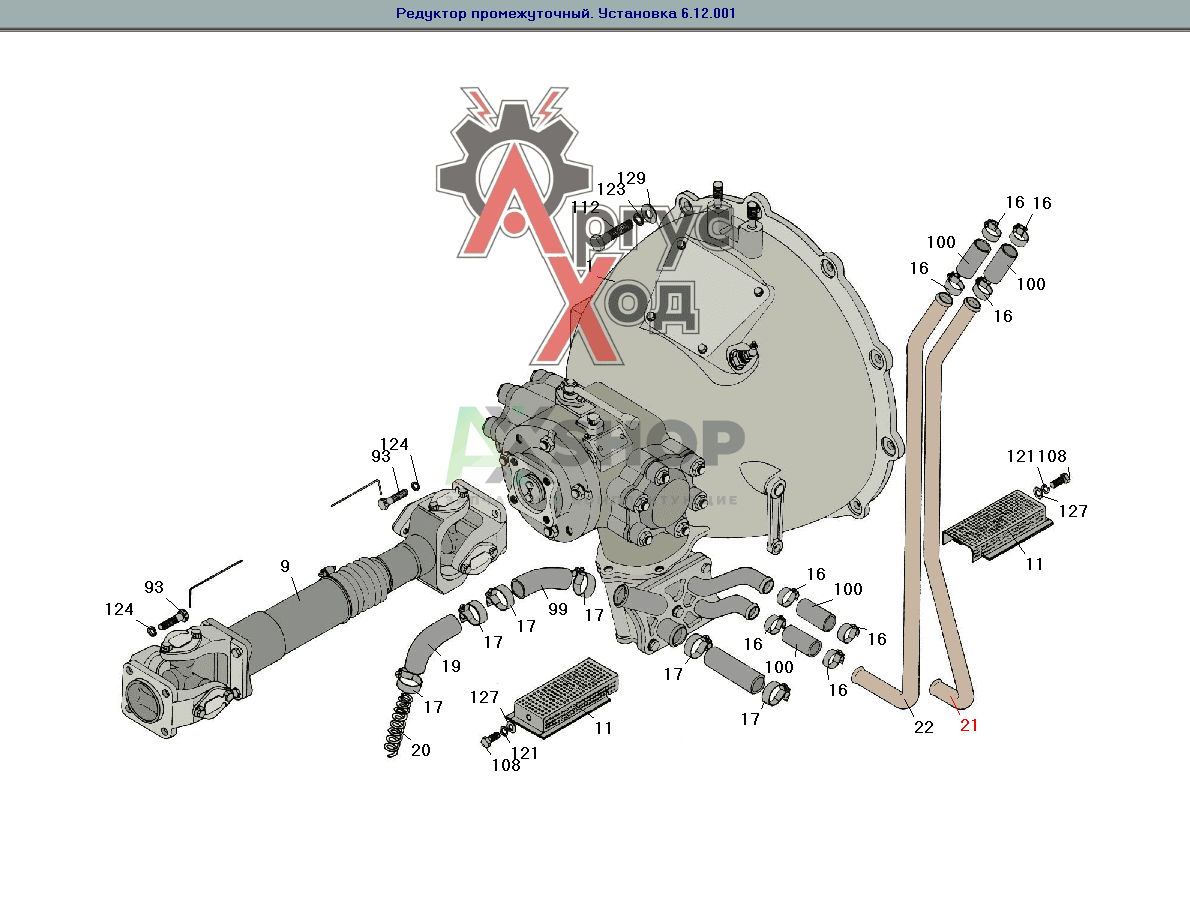Select part label 99 by short hose
The image size is (1190, 913).
(558, 609)
